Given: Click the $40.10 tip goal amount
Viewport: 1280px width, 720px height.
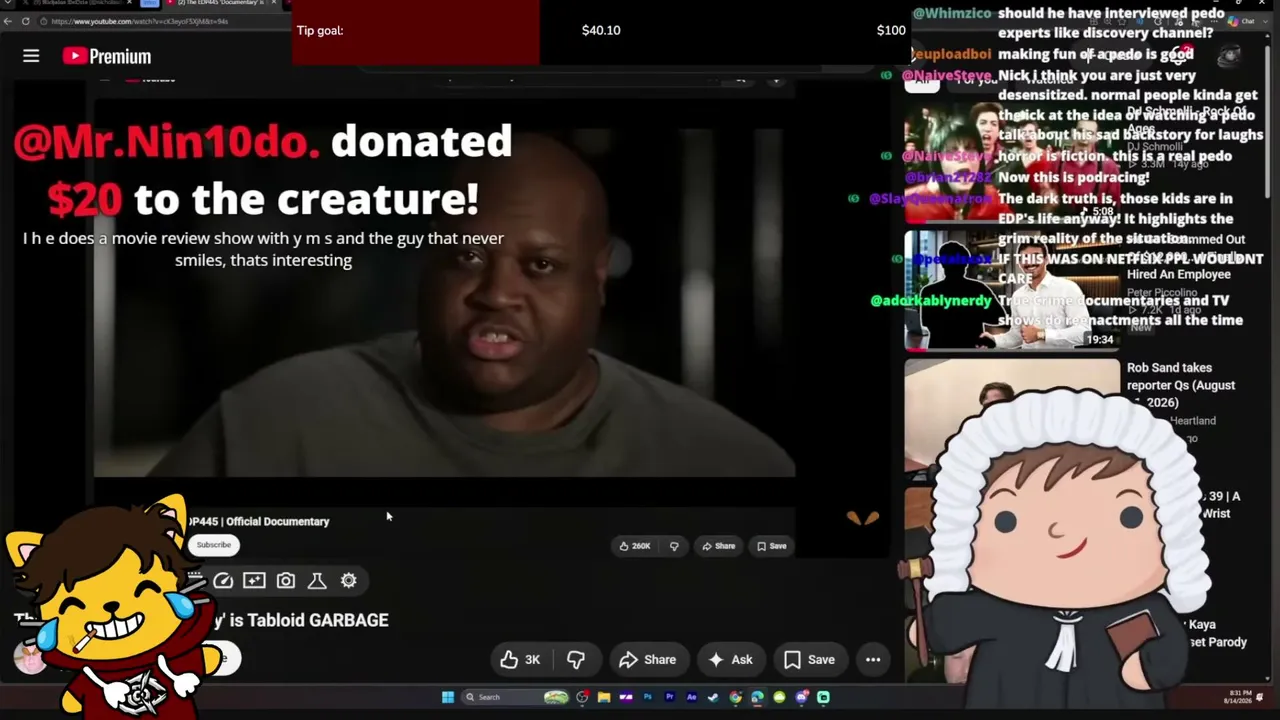Looking at the screenshot, I should click(x=601, y=30).
